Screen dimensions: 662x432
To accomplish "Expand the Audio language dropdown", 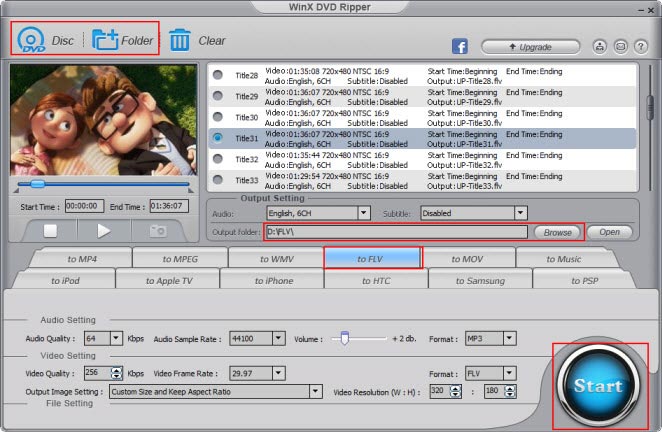I will pyautogui.click(x=364, y=213).
